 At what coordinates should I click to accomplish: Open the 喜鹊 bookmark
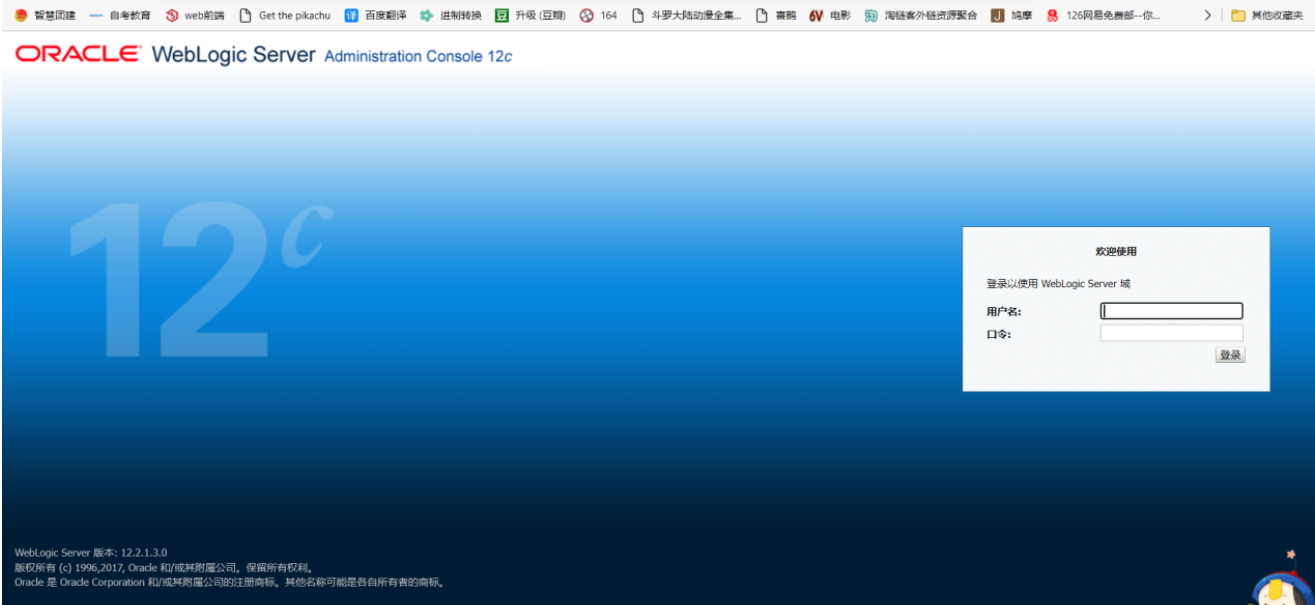[x=776, y=16]
